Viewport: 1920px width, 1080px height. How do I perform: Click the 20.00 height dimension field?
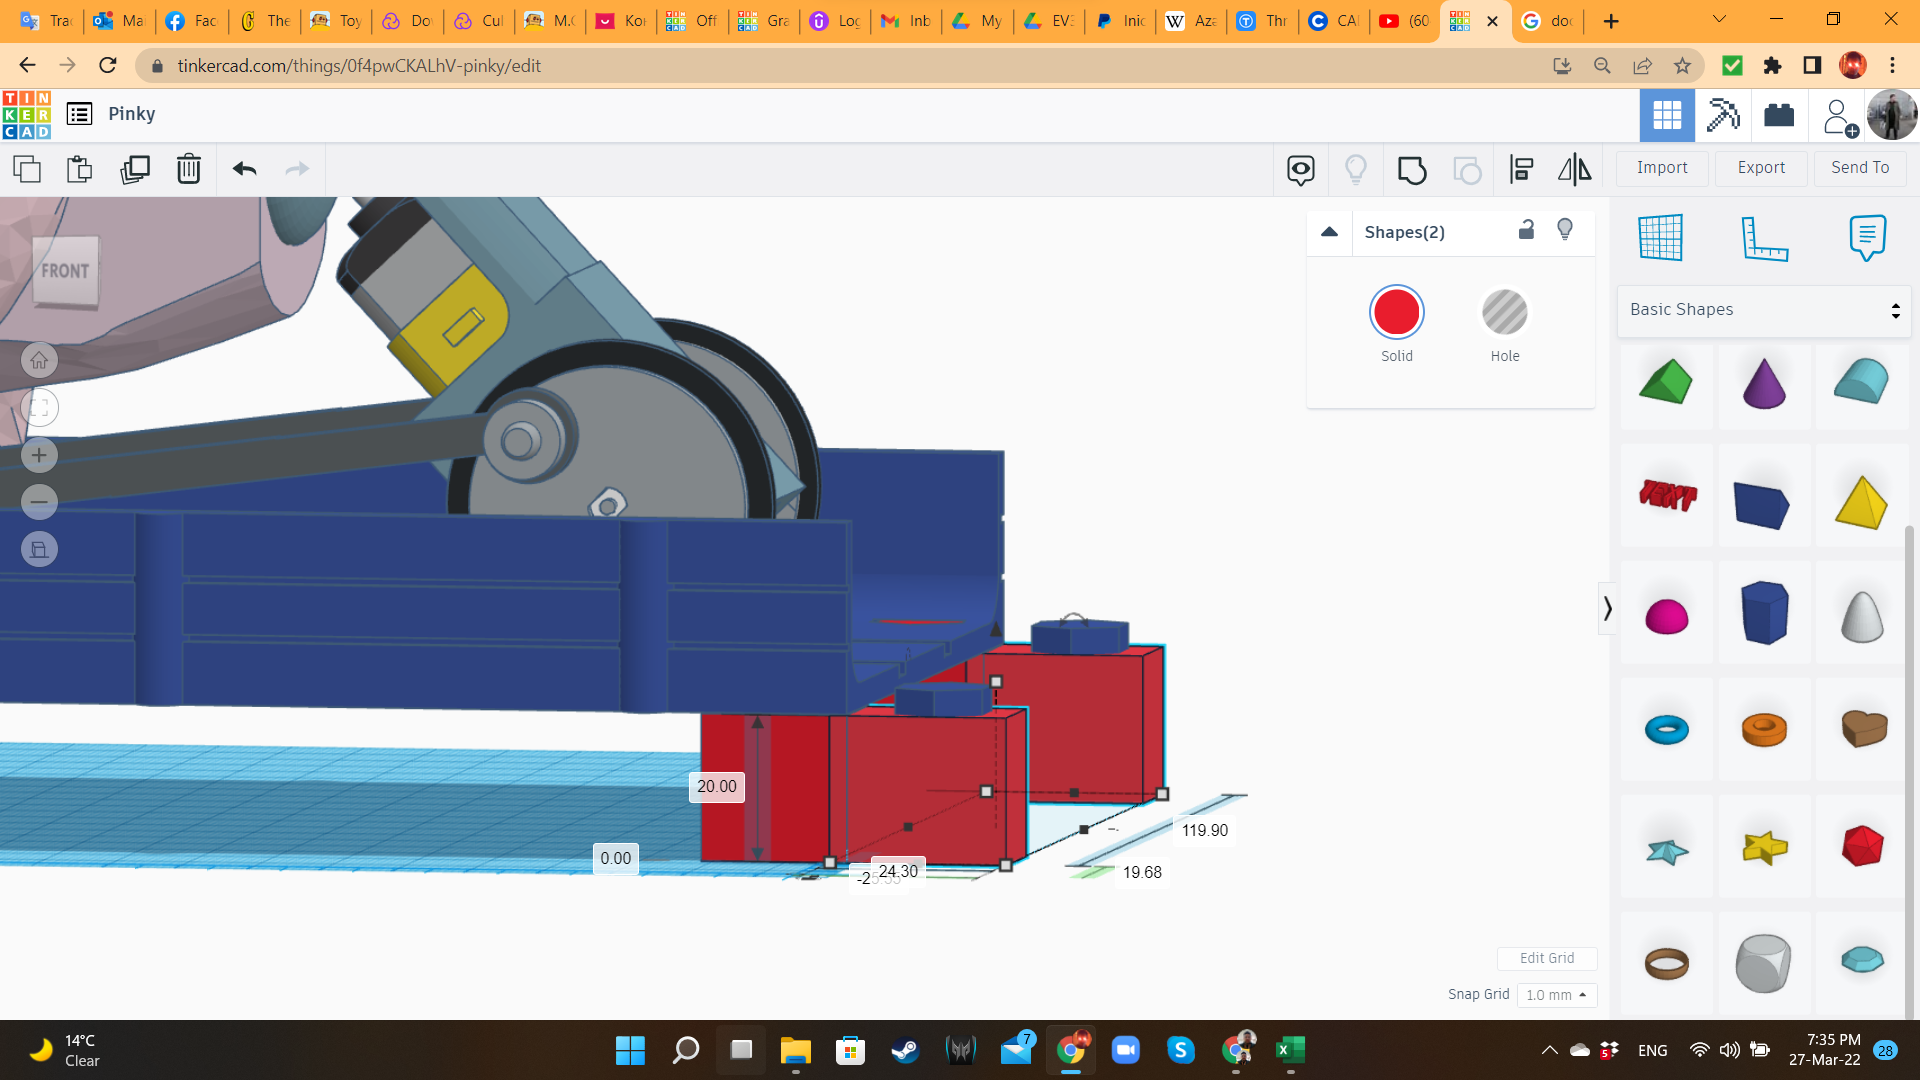pyautogui.click(x=716, y=787)
